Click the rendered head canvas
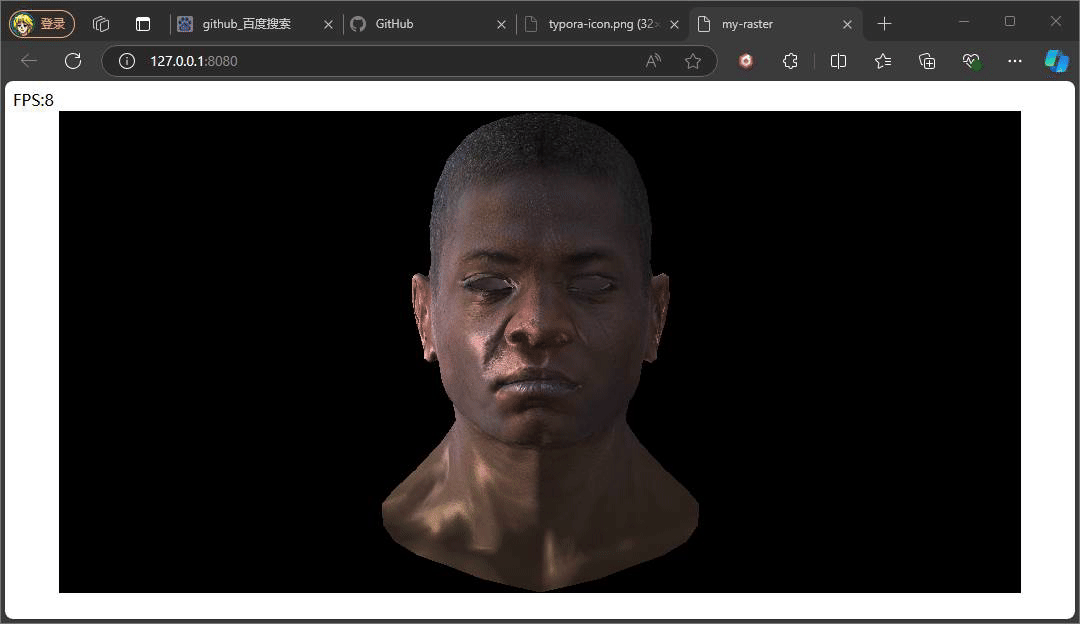The image size is (1080, 624). (x=540, y=352)
